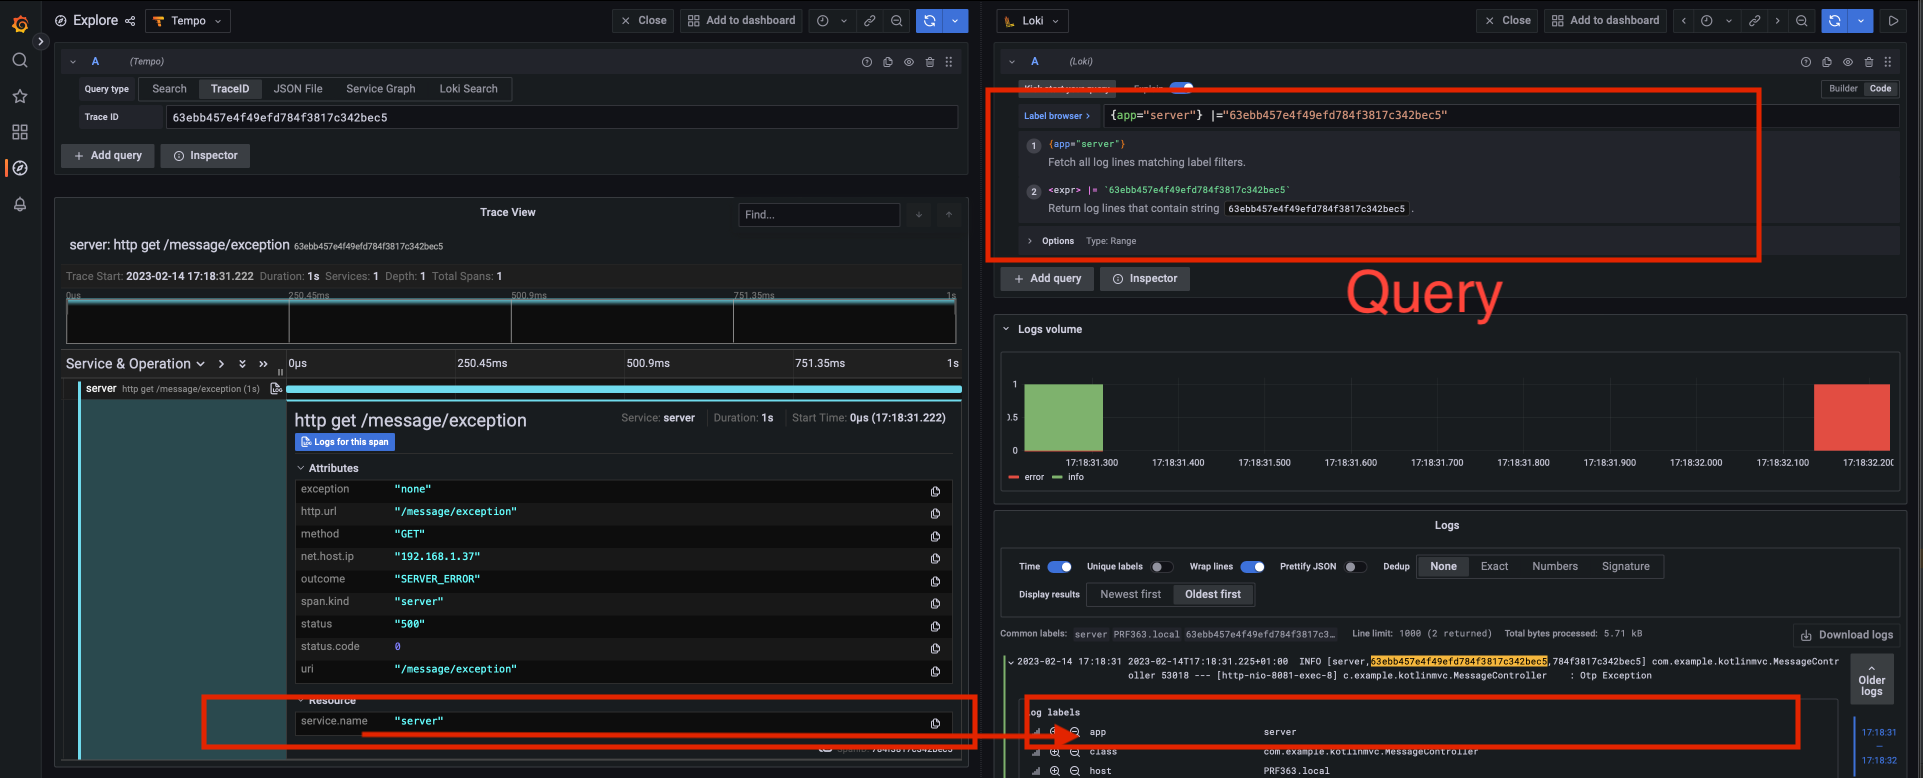
Task: Toggle the Time switch in Logs
Action: tap(1060, 567)
